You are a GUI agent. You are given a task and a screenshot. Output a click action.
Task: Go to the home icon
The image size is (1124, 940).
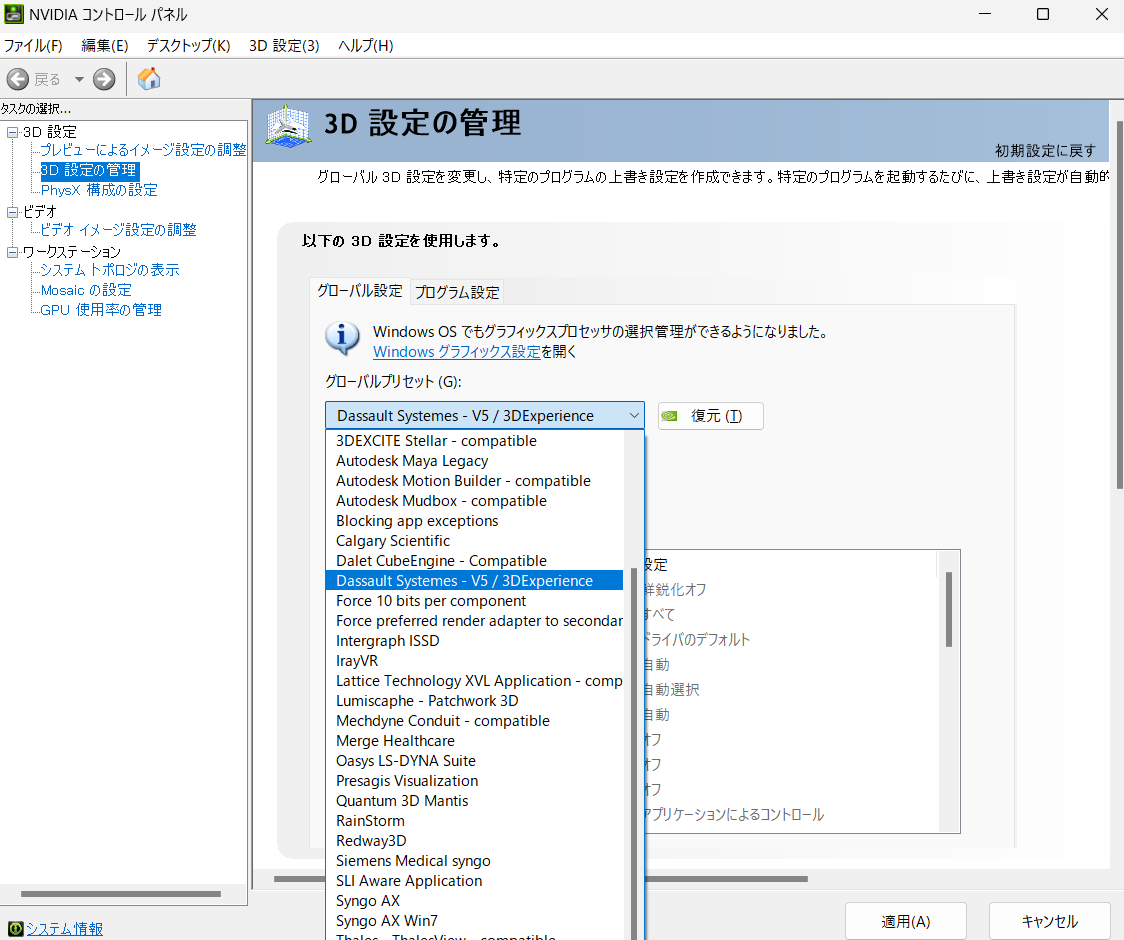pyautogui.click(x=149, y=78)
